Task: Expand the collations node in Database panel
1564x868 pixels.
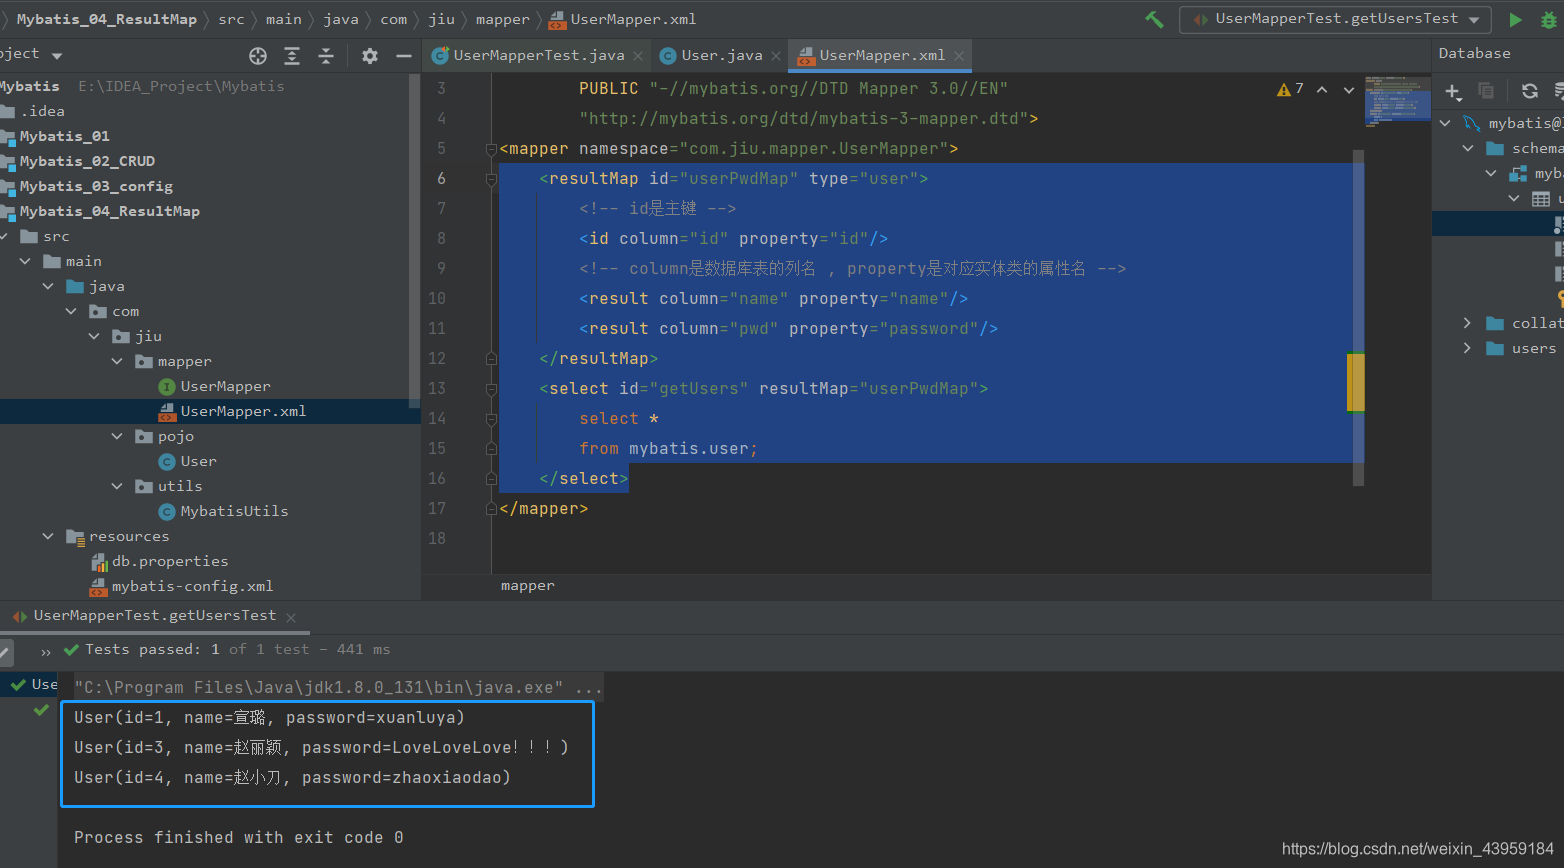Action: (x=1467, y=323)
